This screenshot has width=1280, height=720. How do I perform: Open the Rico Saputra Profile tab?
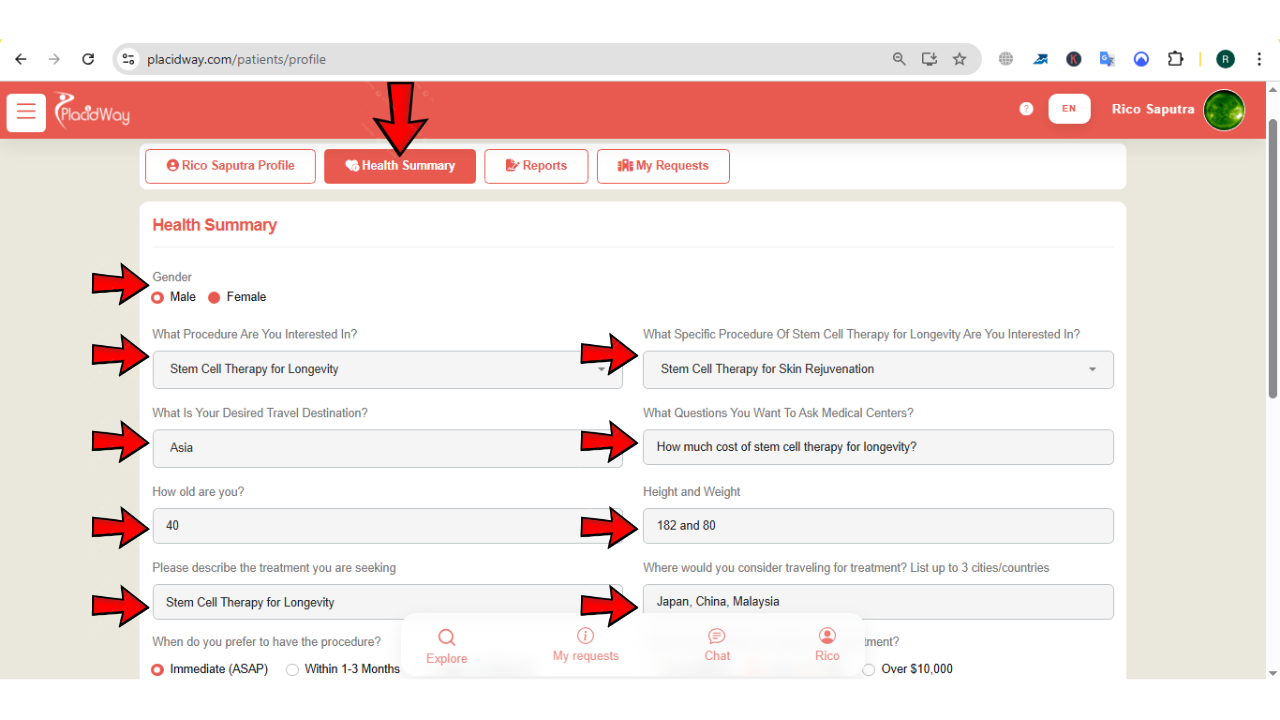230,166
